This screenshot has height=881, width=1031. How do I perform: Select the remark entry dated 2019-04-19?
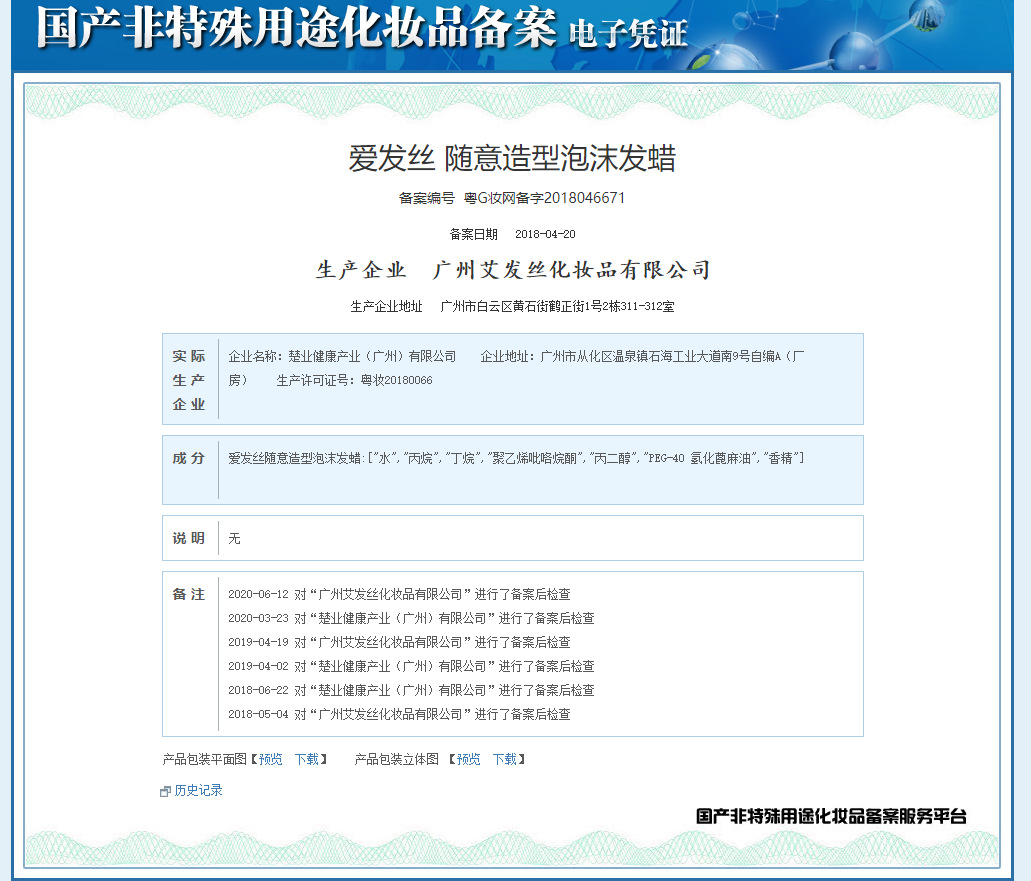pos(399,642)
